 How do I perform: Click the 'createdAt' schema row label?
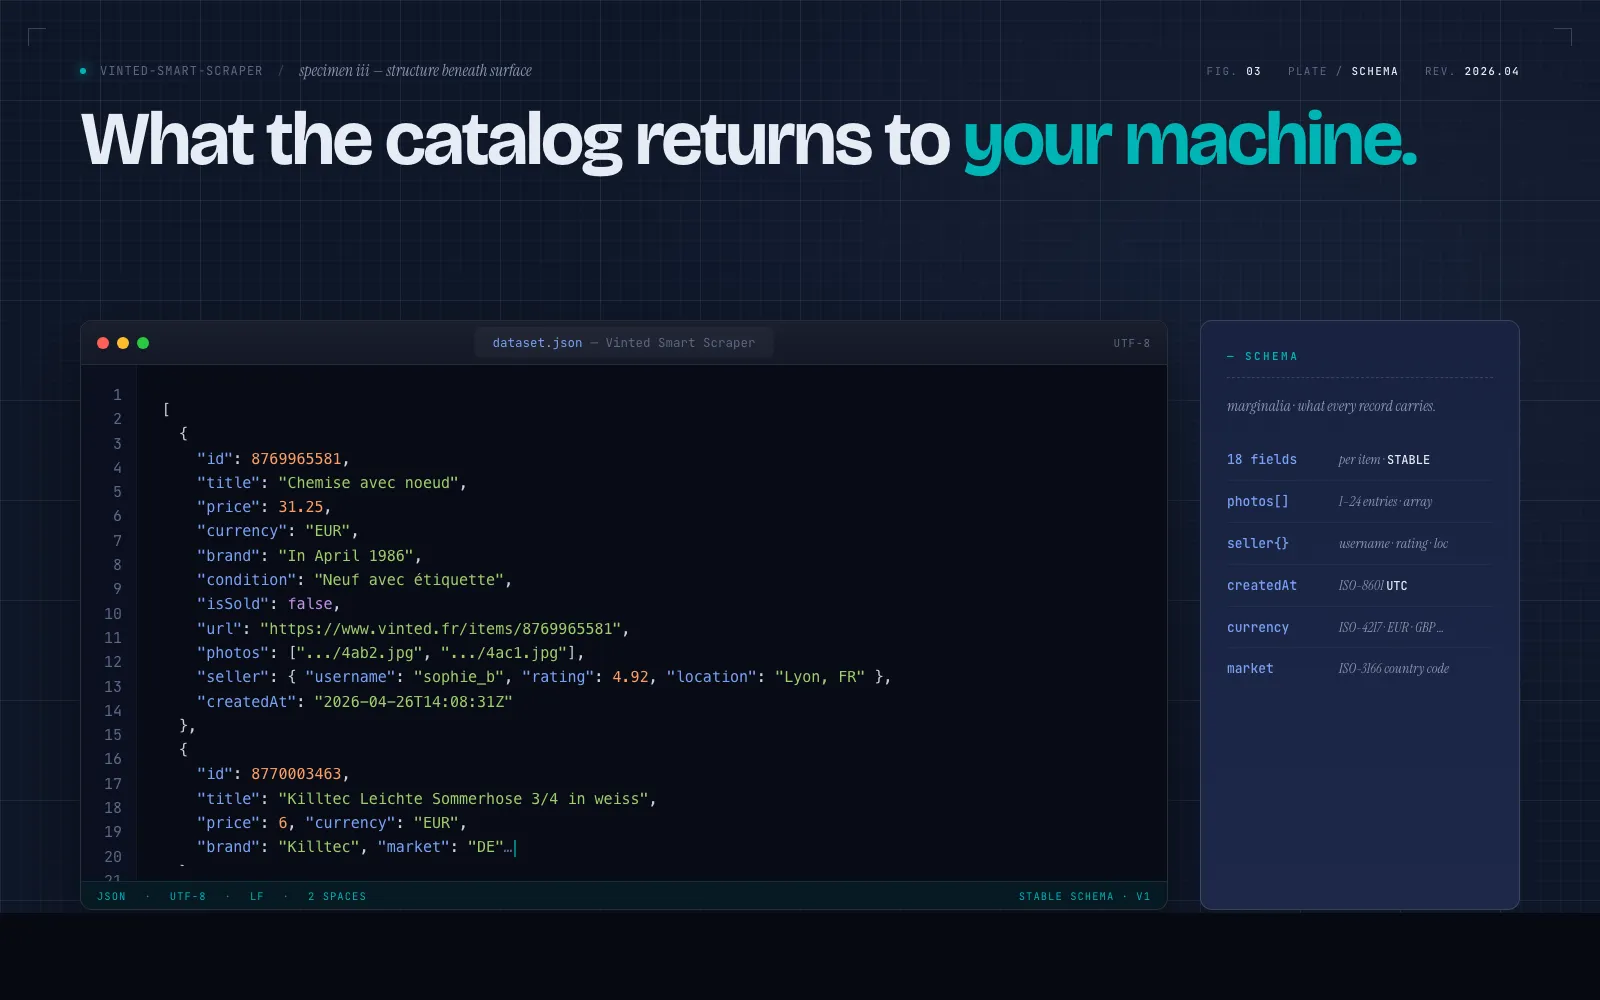point(1262,586)
